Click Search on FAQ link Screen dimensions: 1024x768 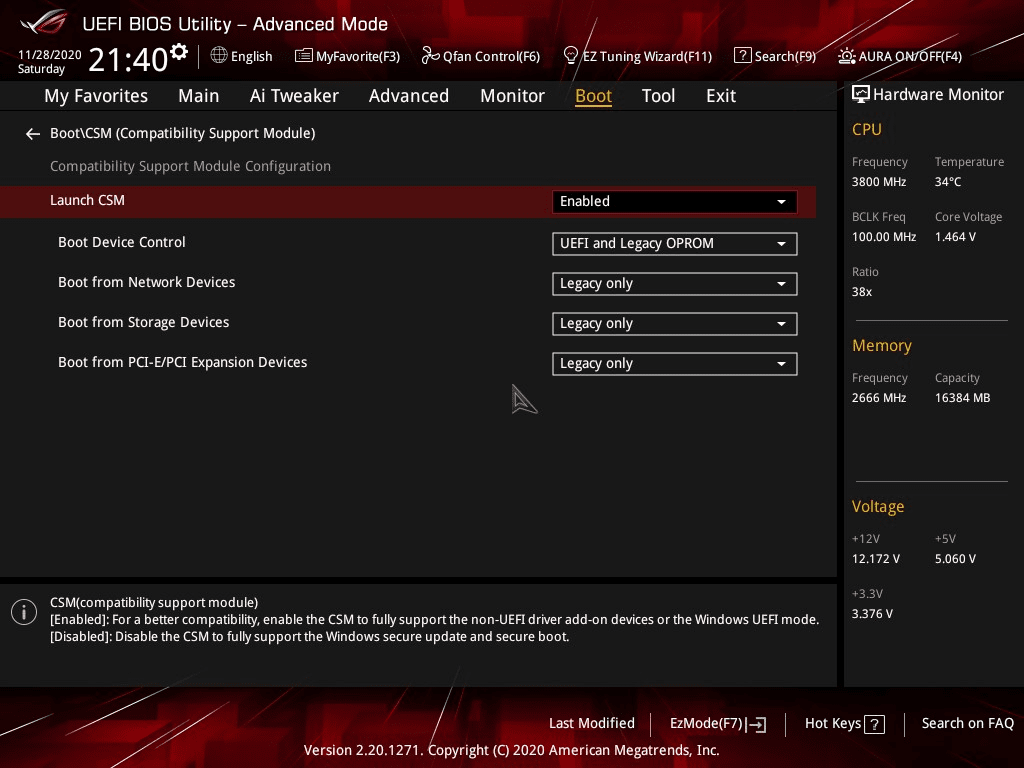coord(967,724)
